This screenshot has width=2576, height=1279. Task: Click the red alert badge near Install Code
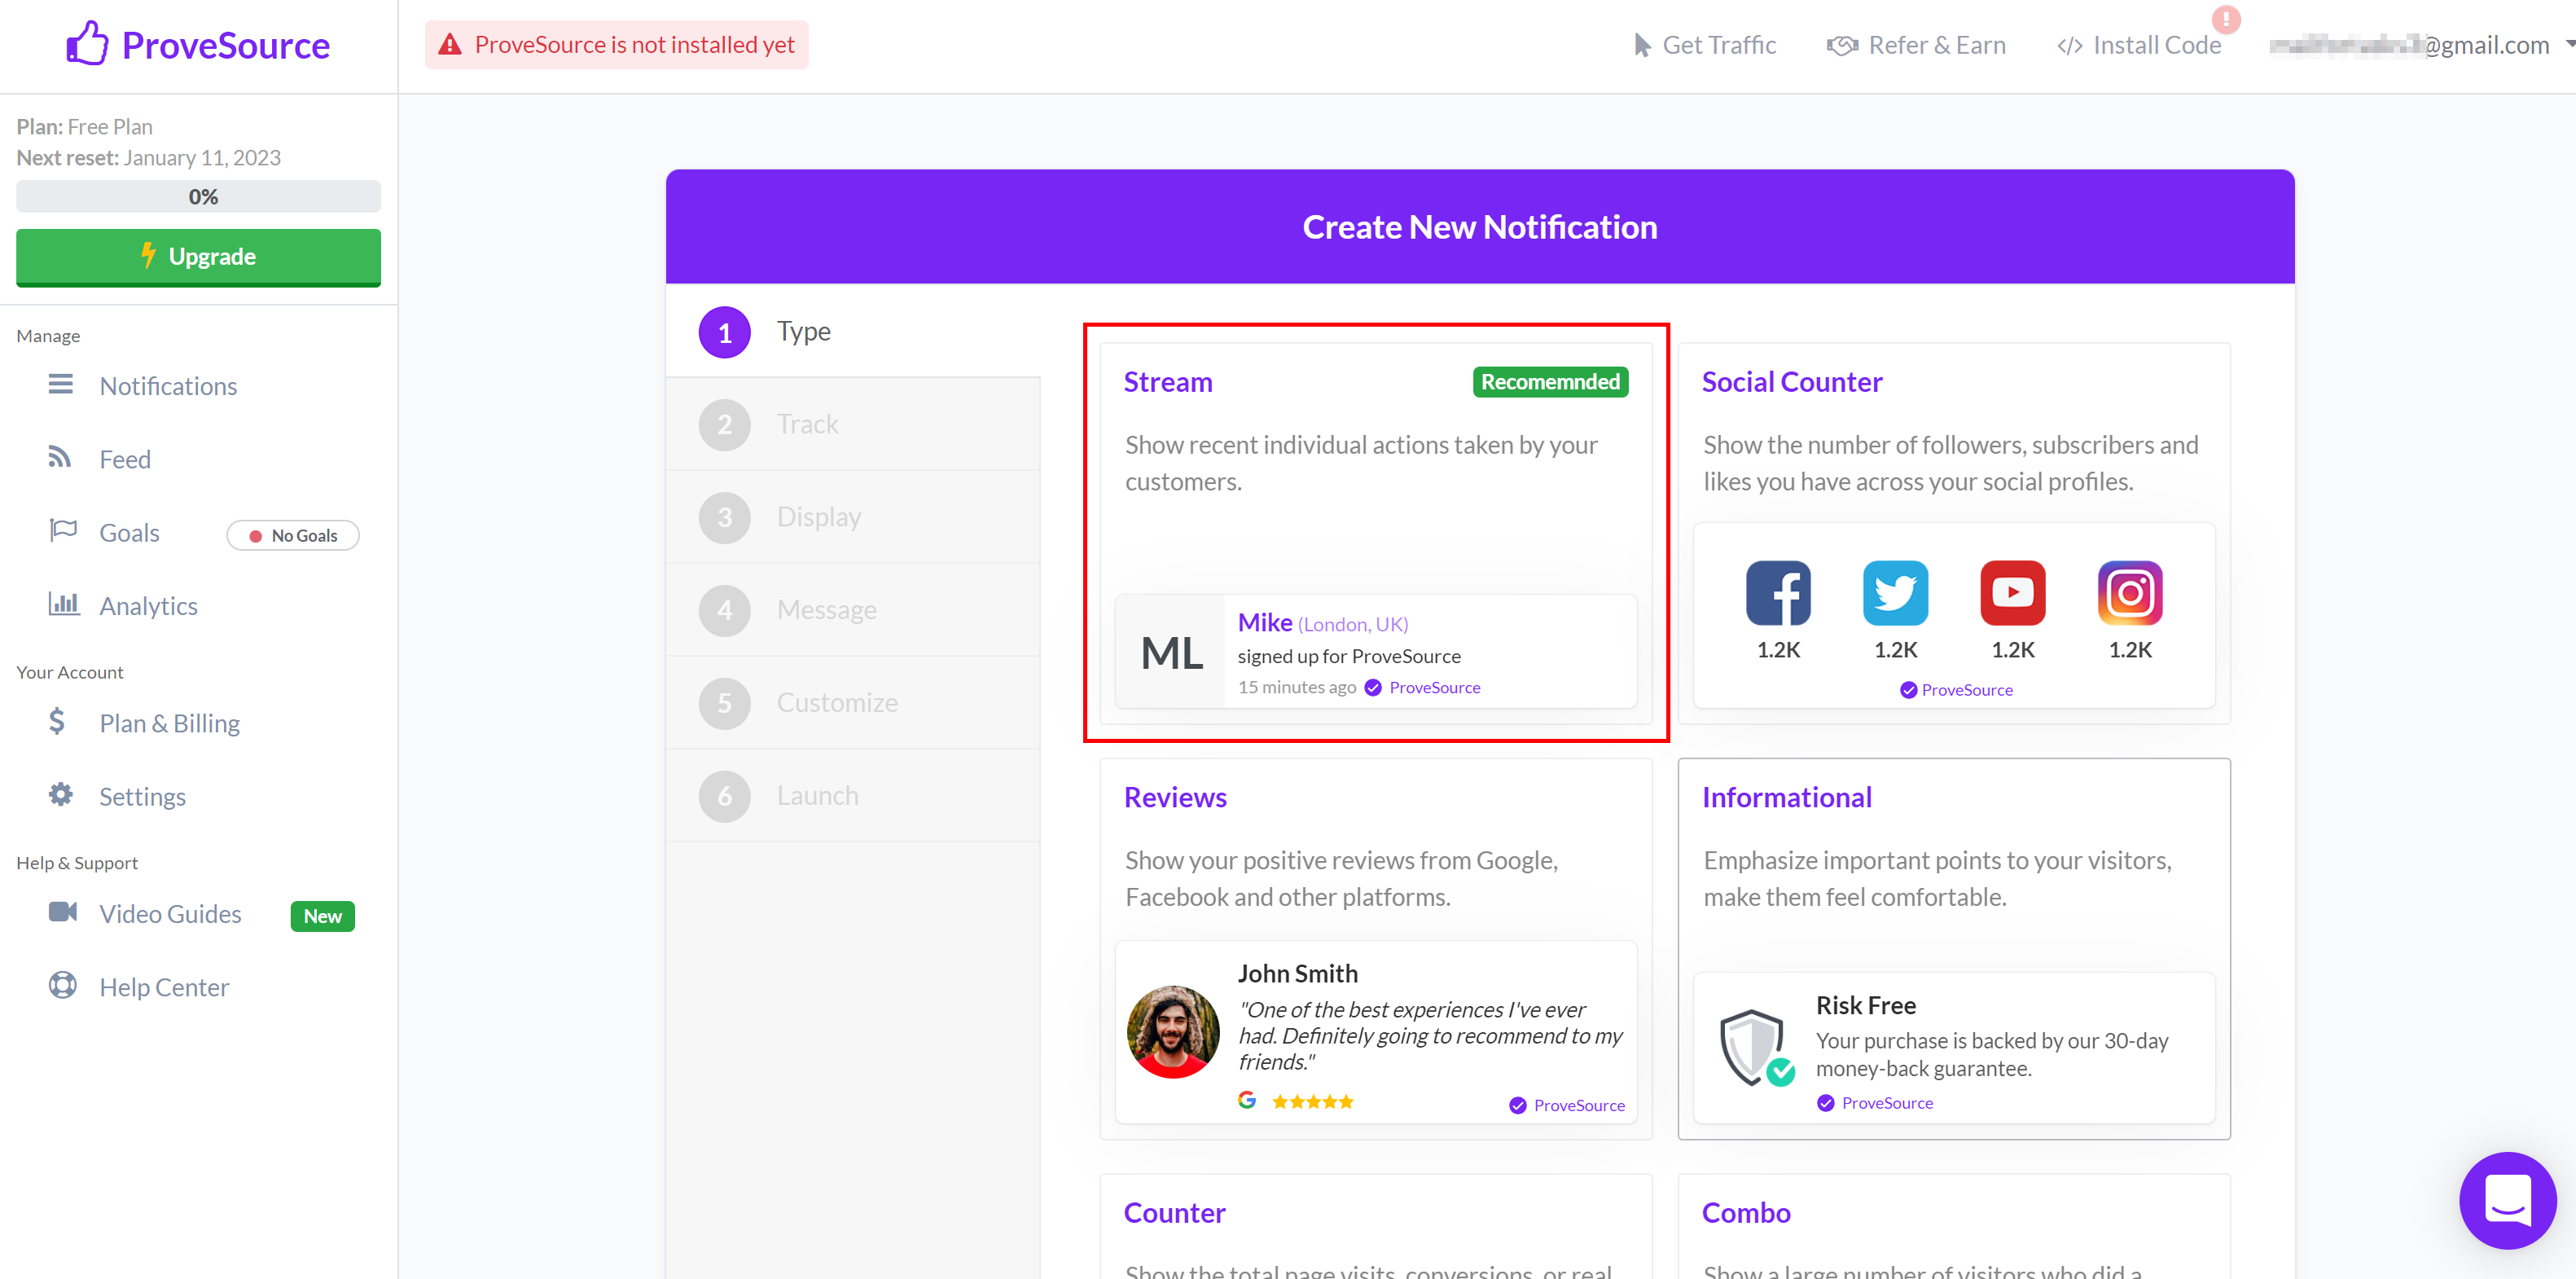click(2226, 19)
